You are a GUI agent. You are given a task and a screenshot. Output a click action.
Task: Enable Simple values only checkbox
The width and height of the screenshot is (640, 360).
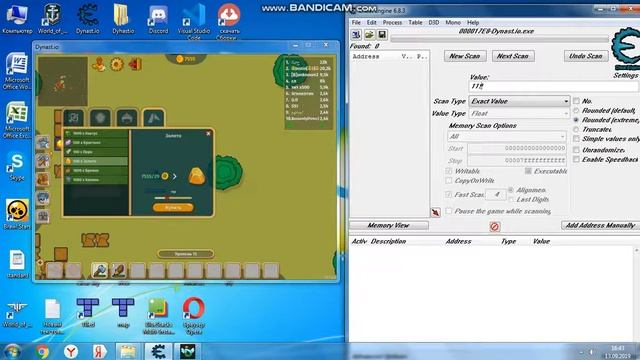pos(576,139)
